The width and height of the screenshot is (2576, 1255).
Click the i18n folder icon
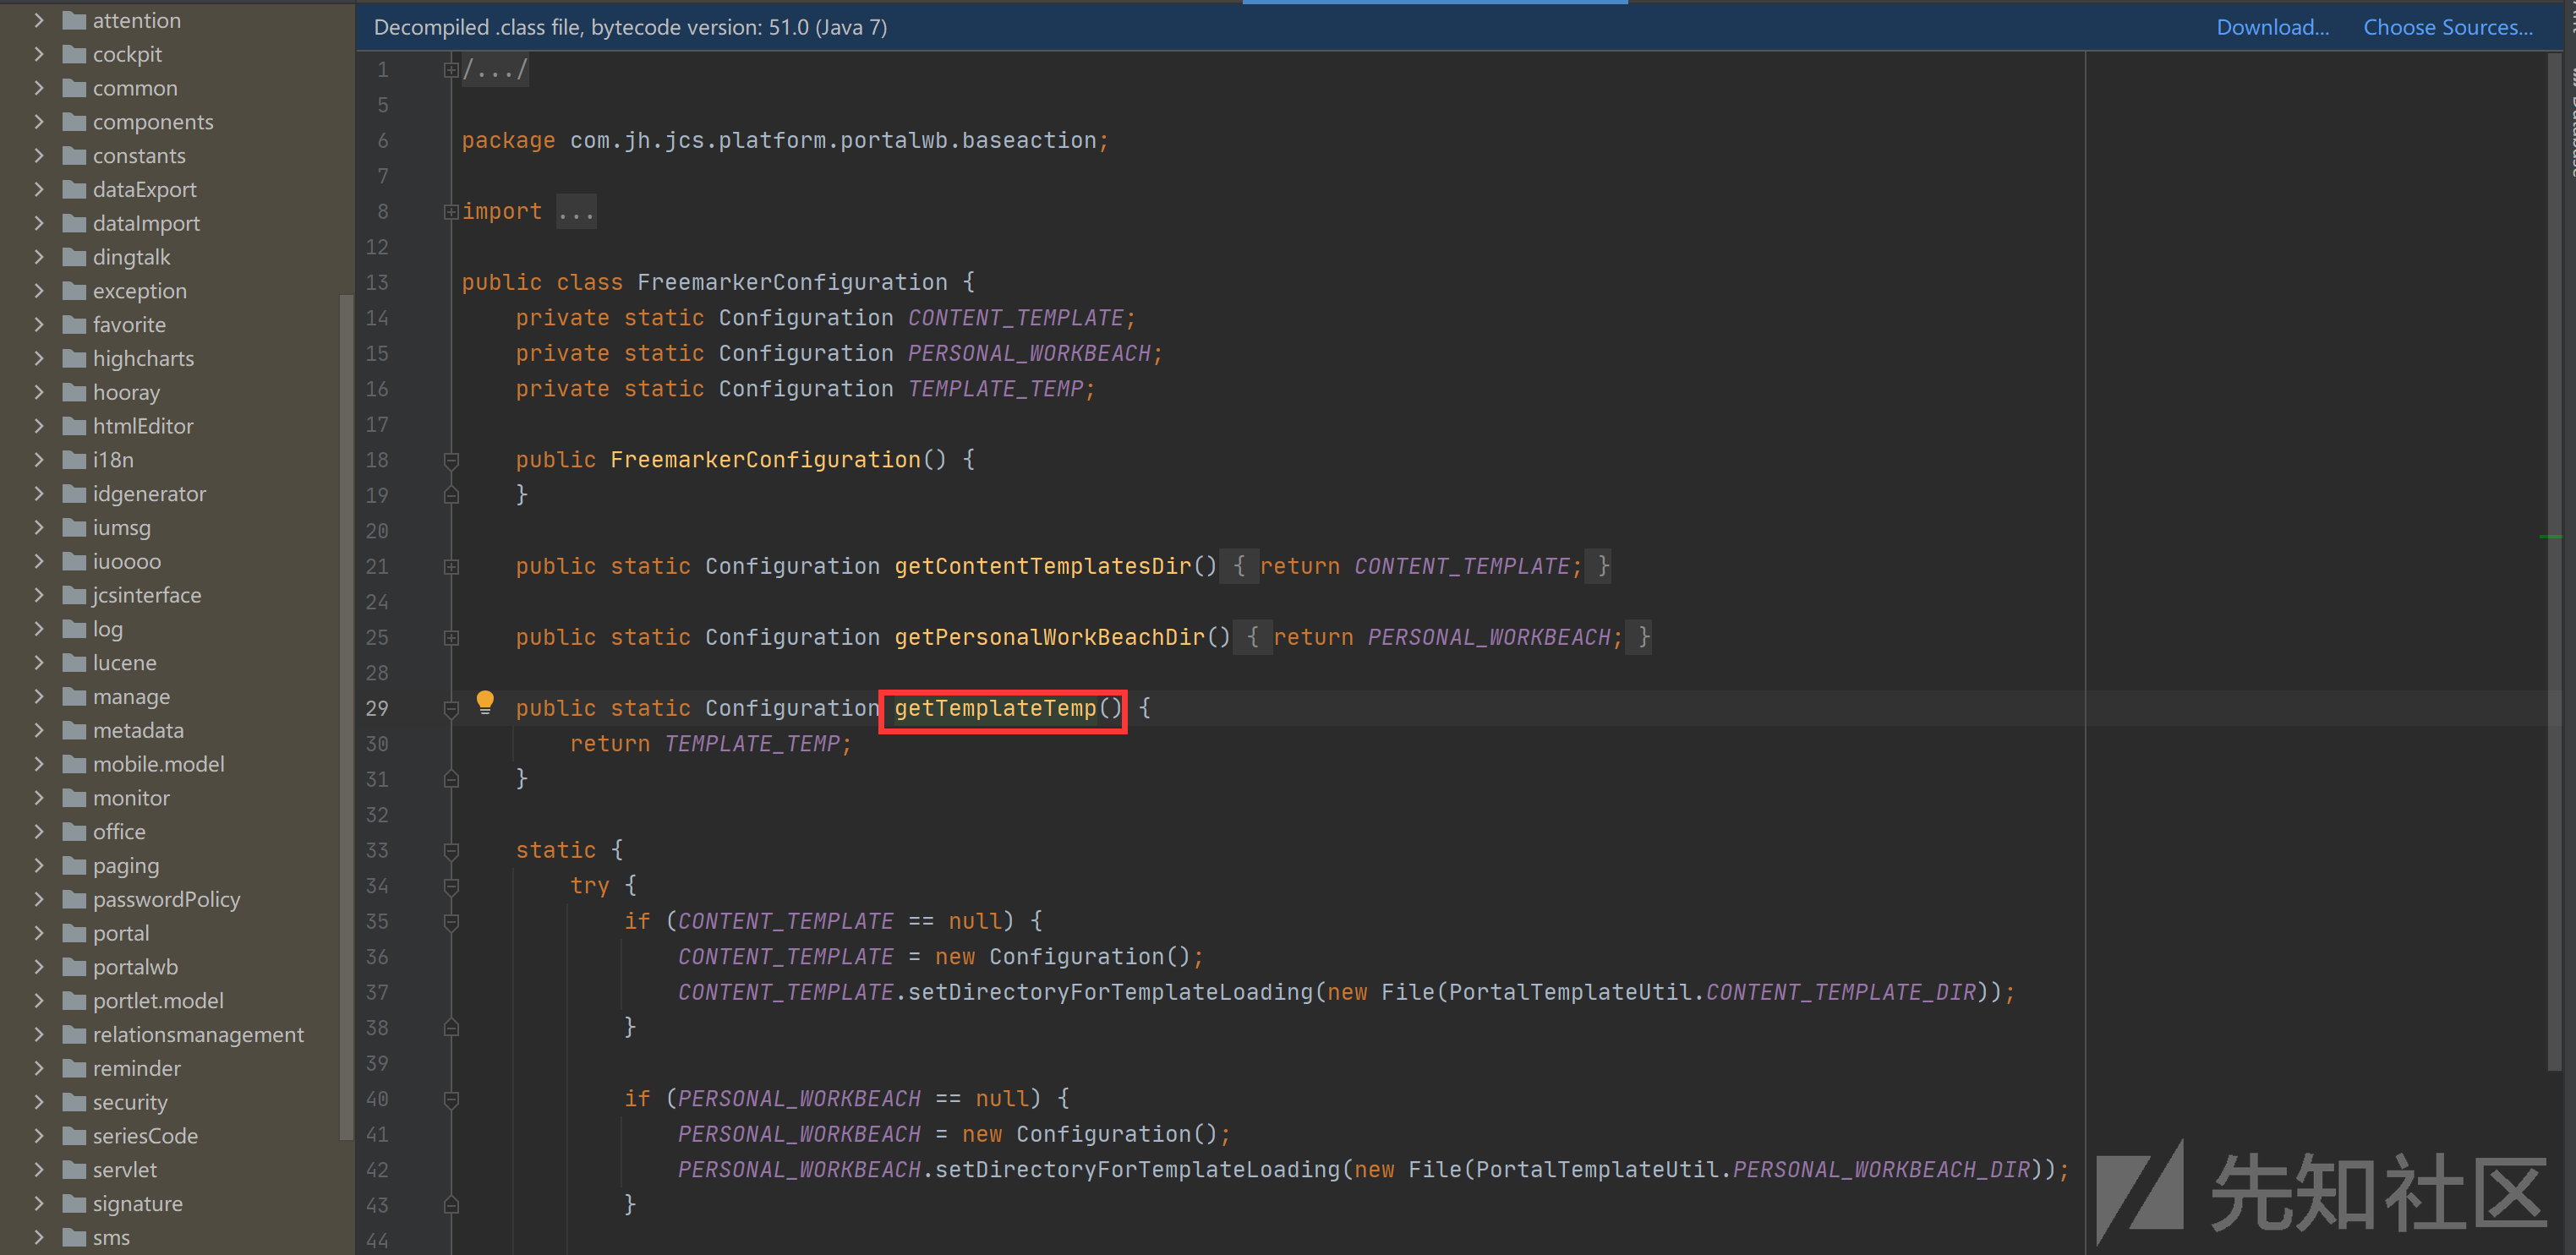click(x=74, y=460)
